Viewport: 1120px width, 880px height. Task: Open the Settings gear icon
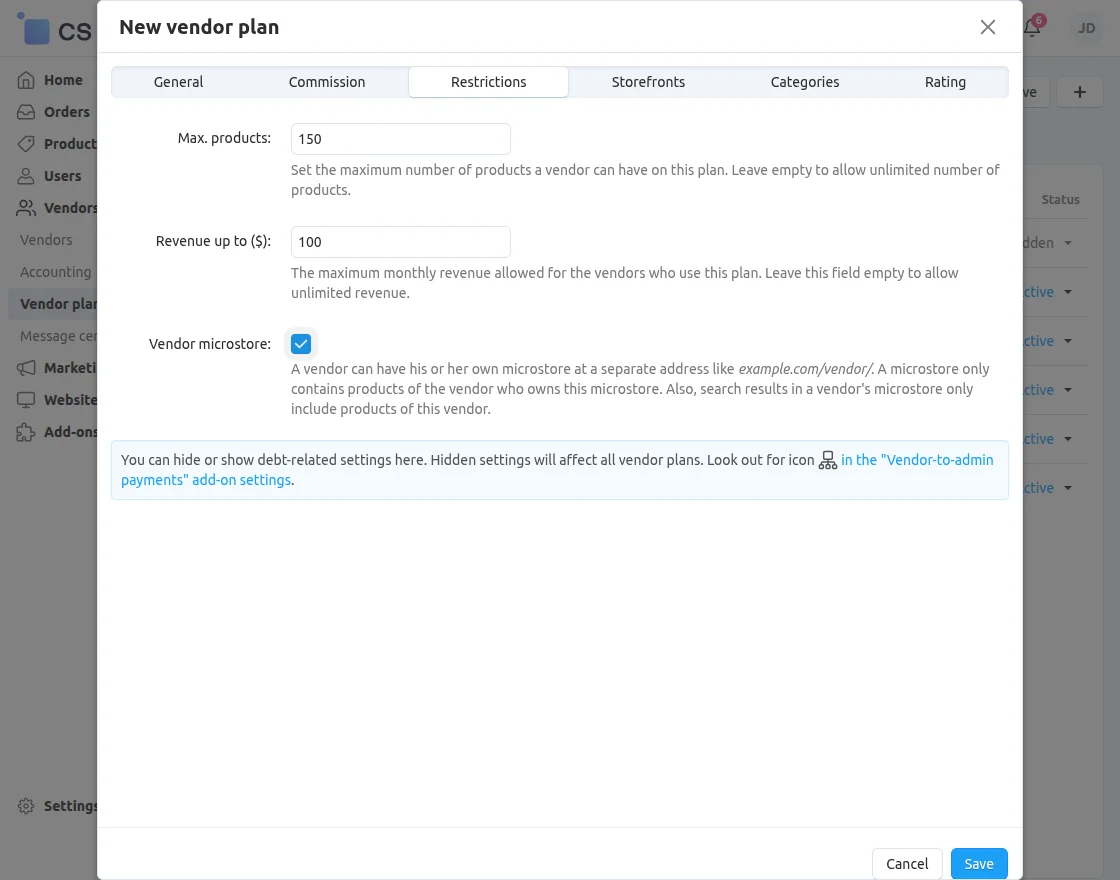pos(26,805)
